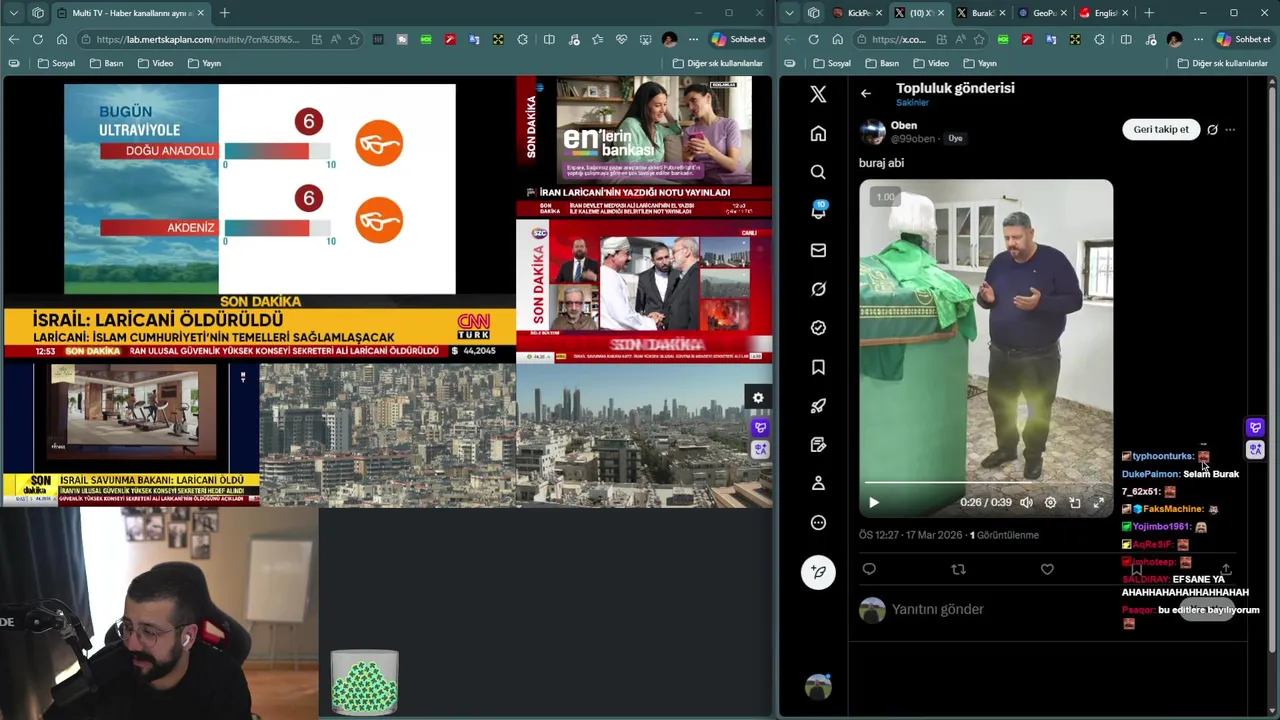This screenshot has width=1280, height=720.
Task: Select ultraviolet weather forecast stream tile
Action: [x=259, y=189]
